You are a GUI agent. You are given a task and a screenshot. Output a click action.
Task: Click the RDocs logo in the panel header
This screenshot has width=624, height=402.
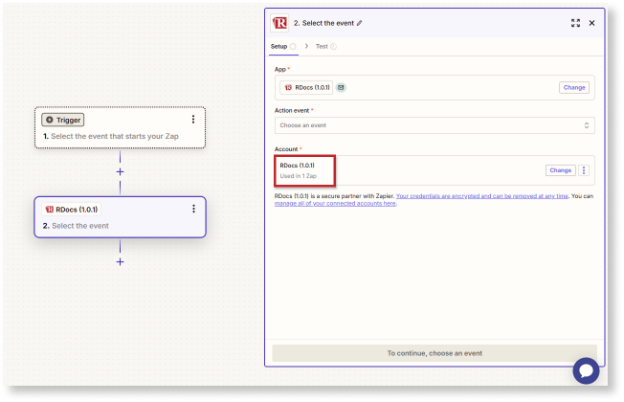pyautogui.click(x=280, y=23)
